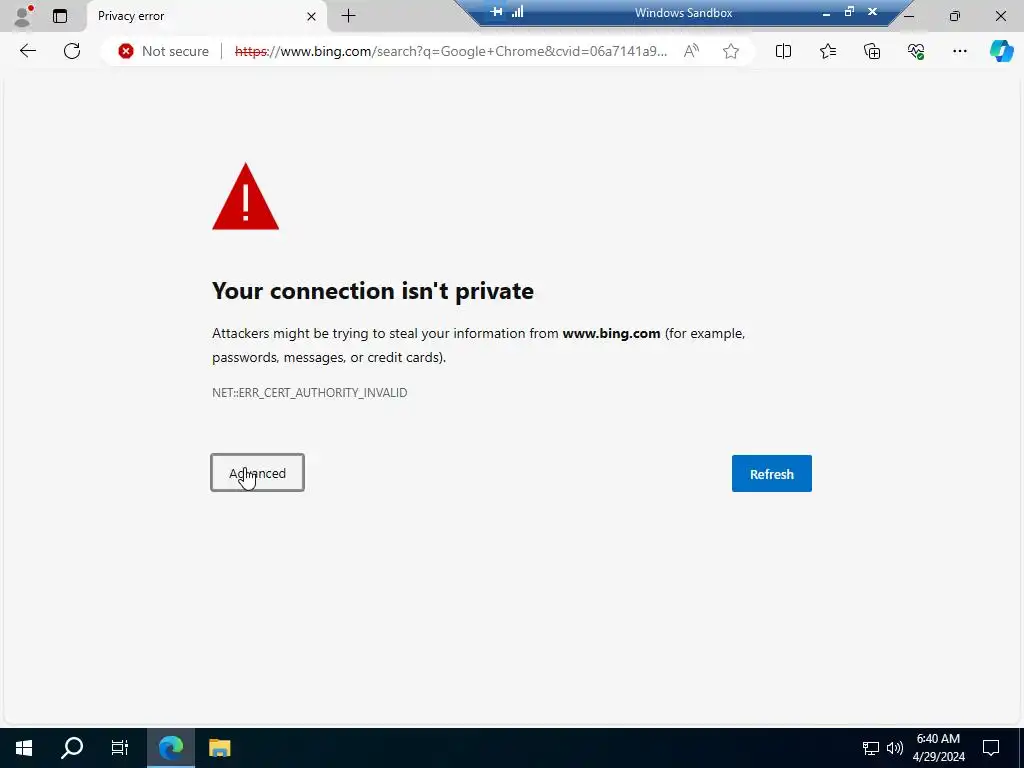
Task: Minimize the Windows Sandbox connection bar
Action: pyautogui.click(x=826, y=12)
